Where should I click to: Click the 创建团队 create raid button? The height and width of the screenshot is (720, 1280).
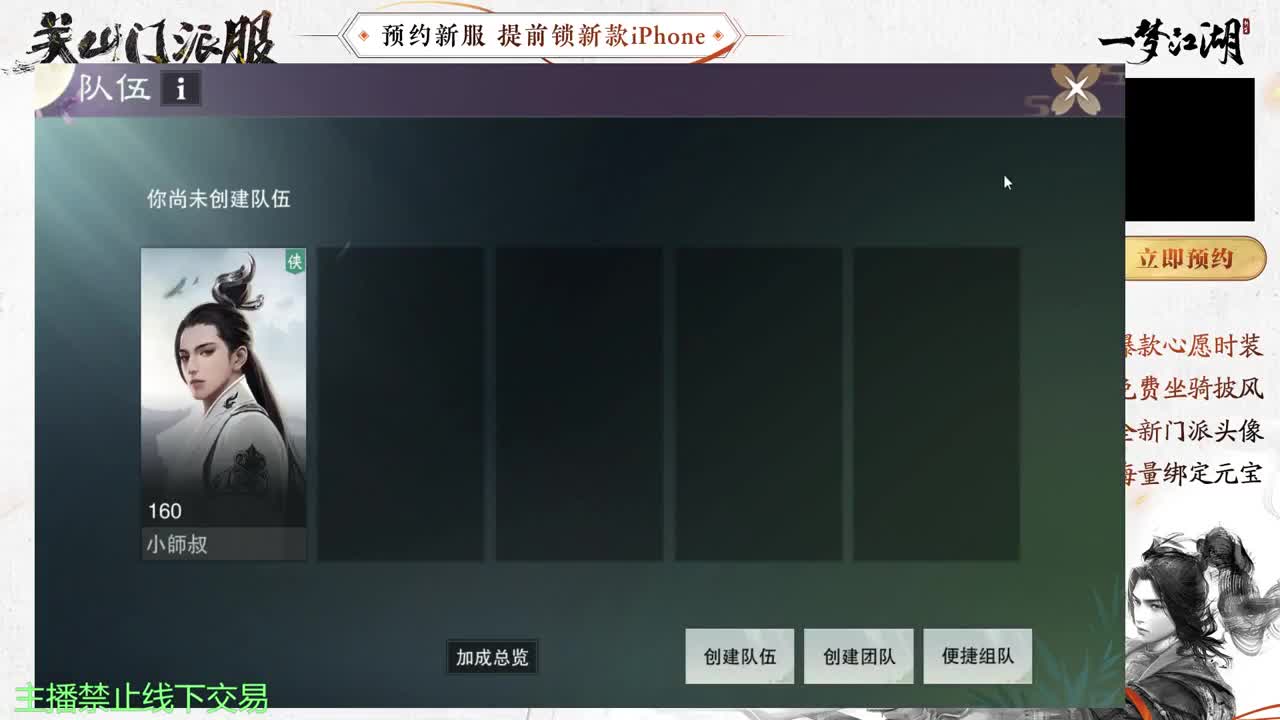tap(858, 656)
